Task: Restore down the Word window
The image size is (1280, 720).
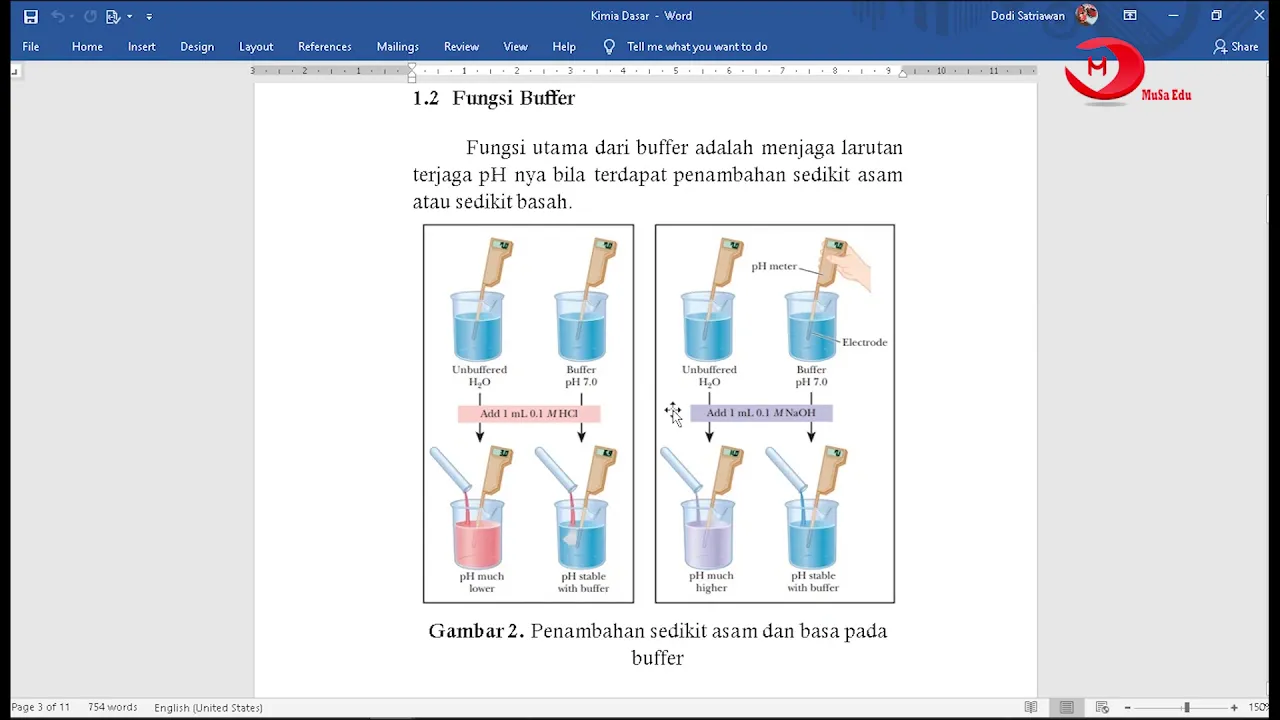Action: click(x=1216, y=16)
